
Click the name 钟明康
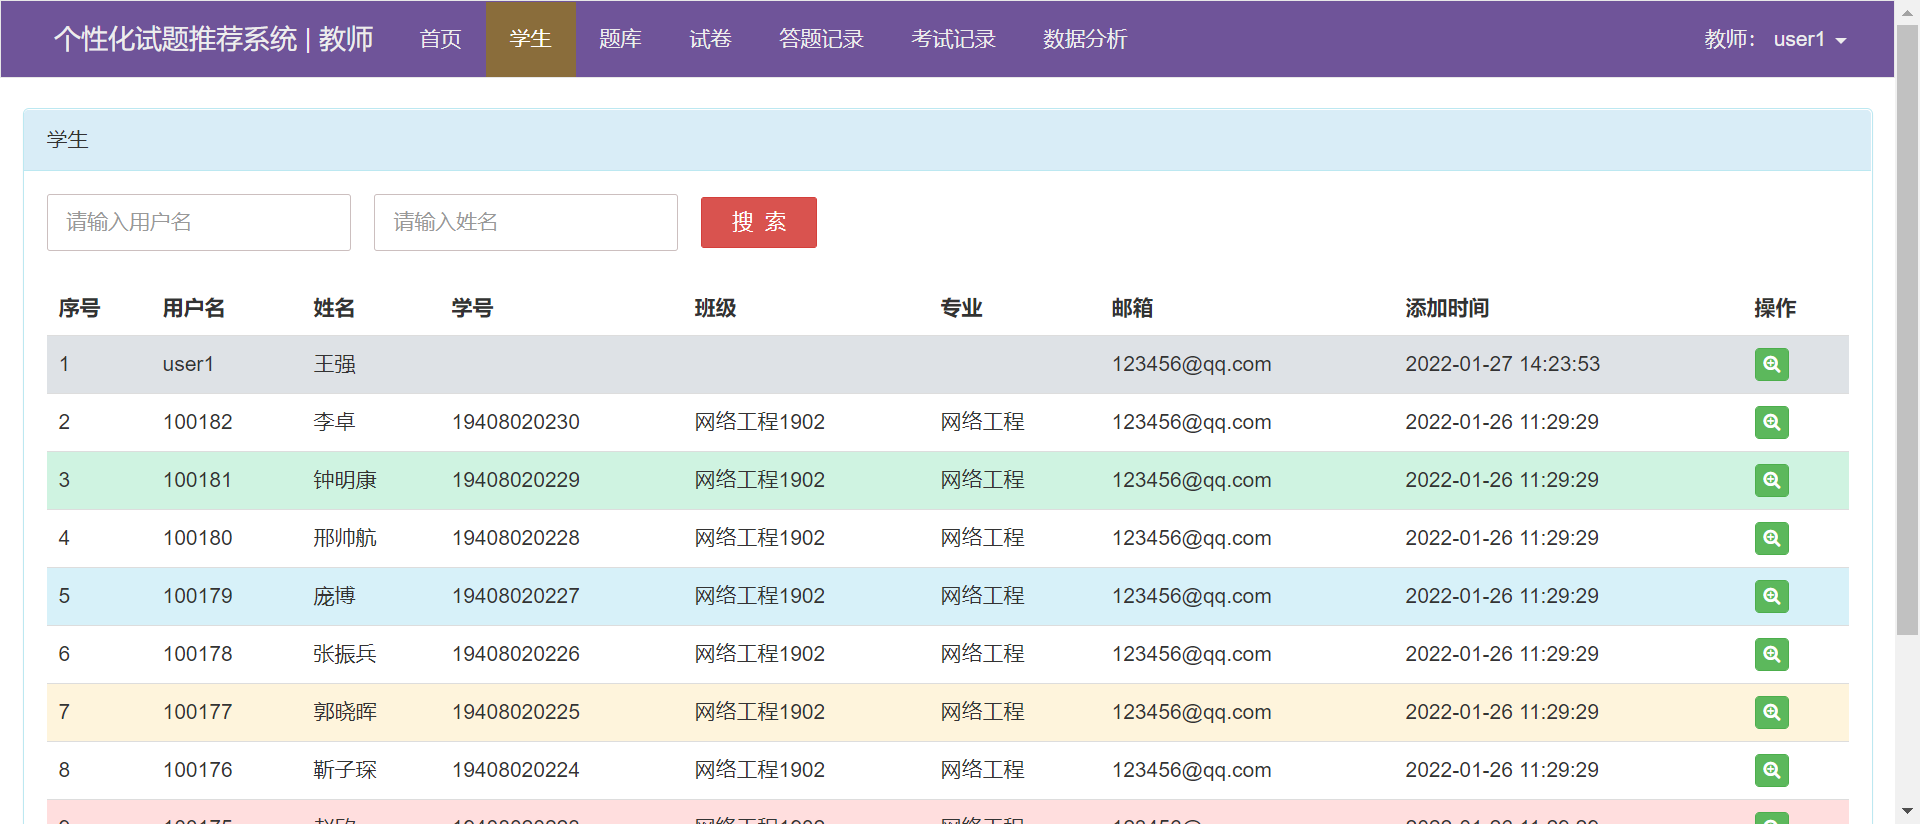click(345, 480)
